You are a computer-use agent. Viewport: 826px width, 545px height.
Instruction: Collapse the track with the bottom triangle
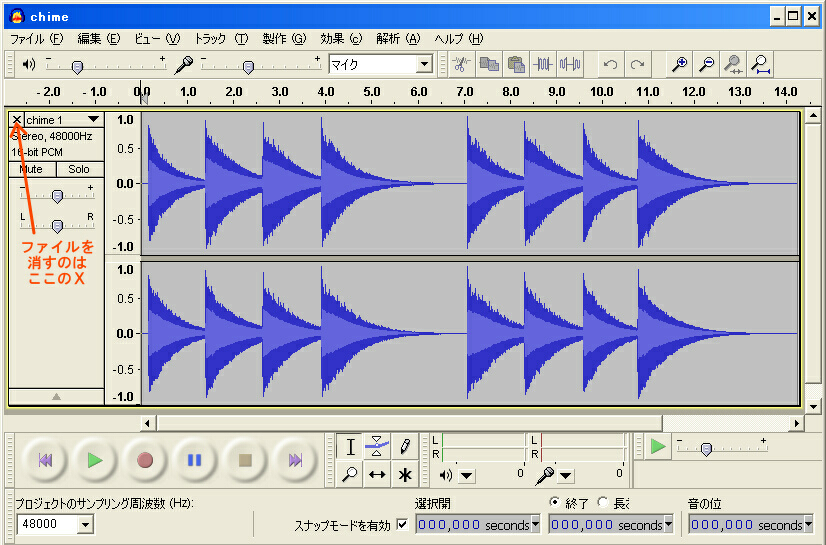(56, 397)
